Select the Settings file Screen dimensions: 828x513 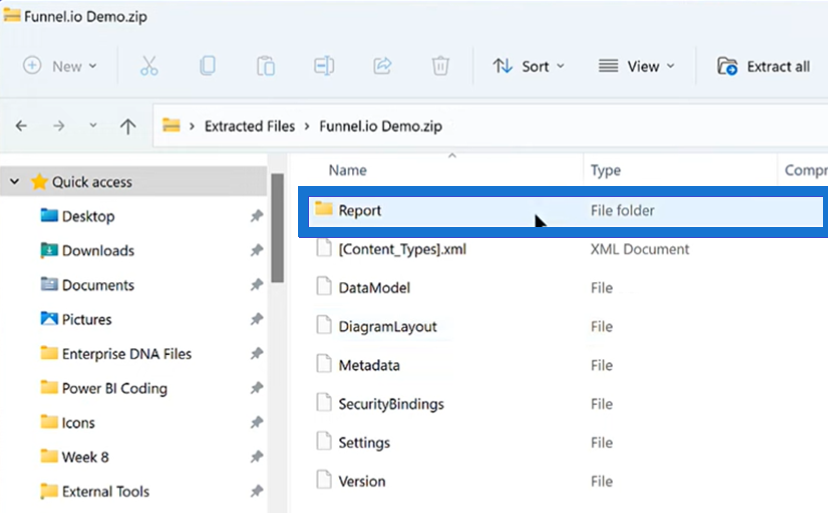click(x=364, y=443)
